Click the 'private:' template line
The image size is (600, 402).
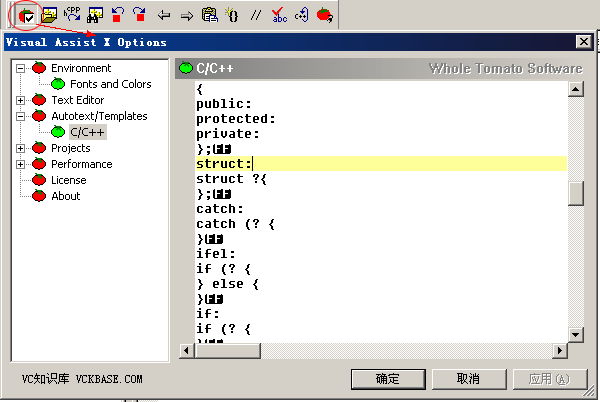coord(228,134)
